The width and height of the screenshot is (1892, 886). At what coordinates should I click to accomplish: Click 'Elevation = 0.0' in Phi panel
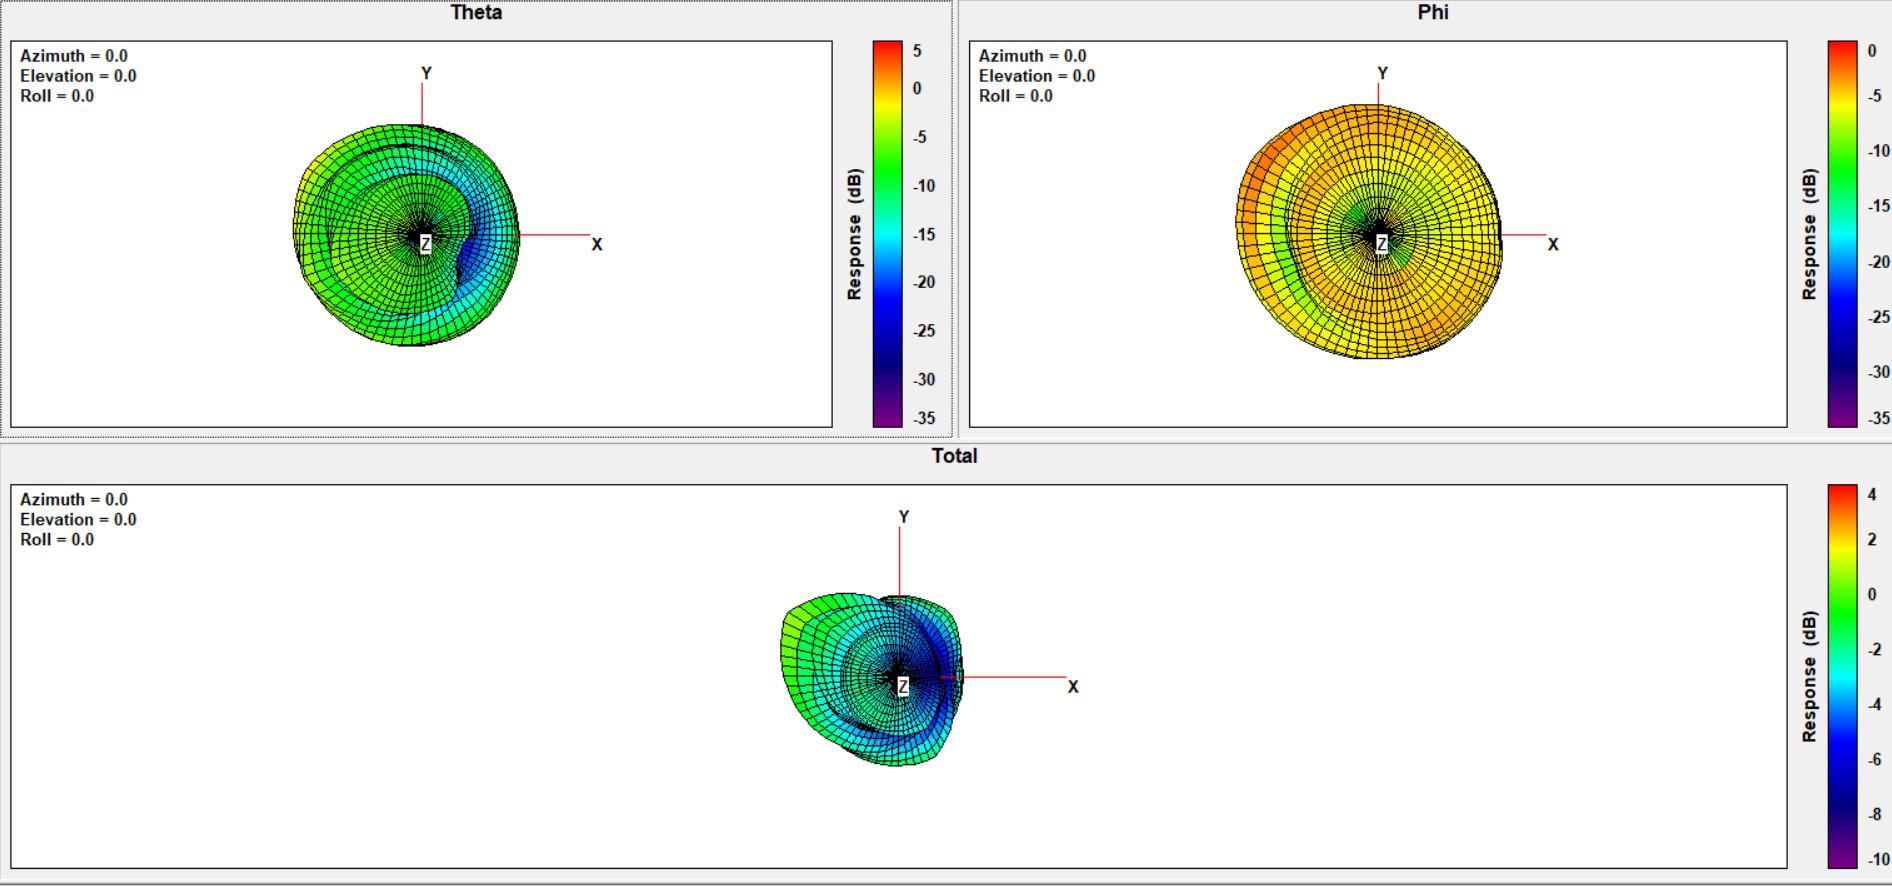(1037, 76)
